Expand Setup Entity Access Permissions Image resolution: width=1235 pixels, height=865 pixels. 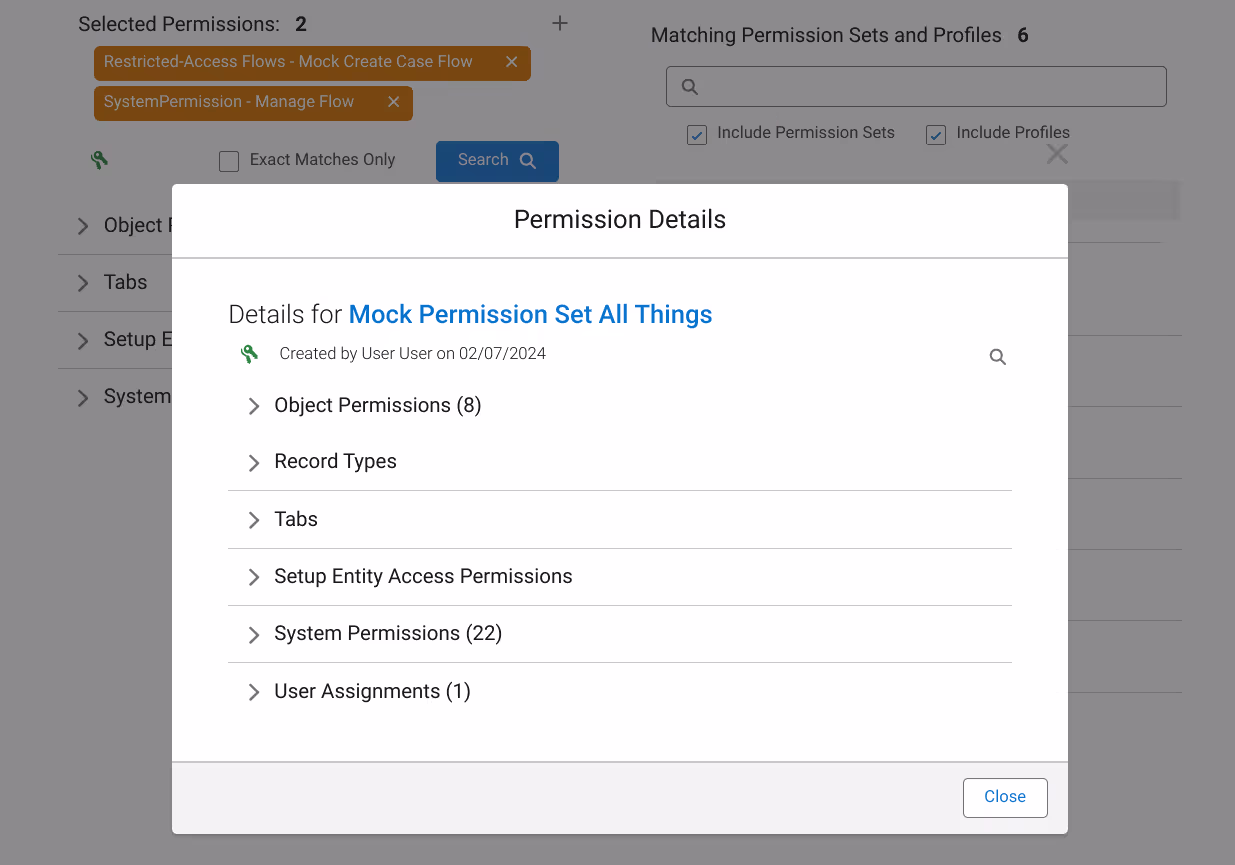(x=620, y=577)
